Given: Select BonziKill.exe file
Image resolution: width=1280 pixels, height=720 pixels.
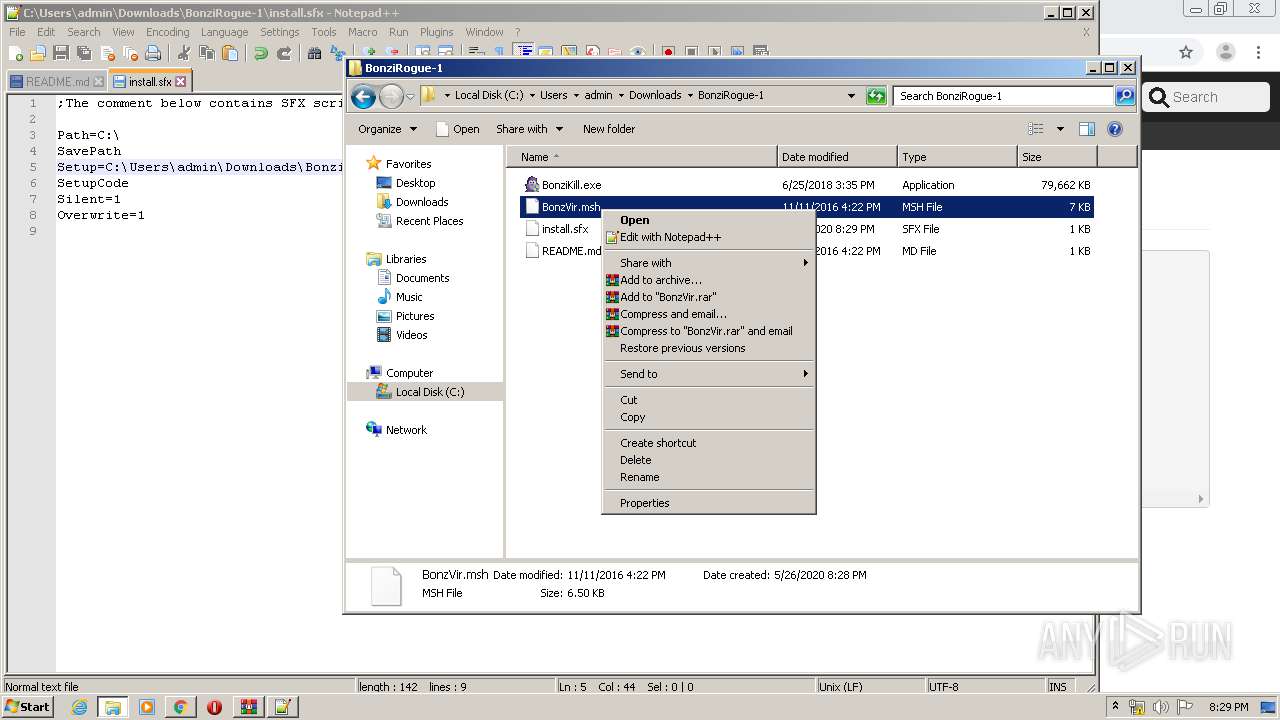Looking at the screenshot, I should pos(571,185).
